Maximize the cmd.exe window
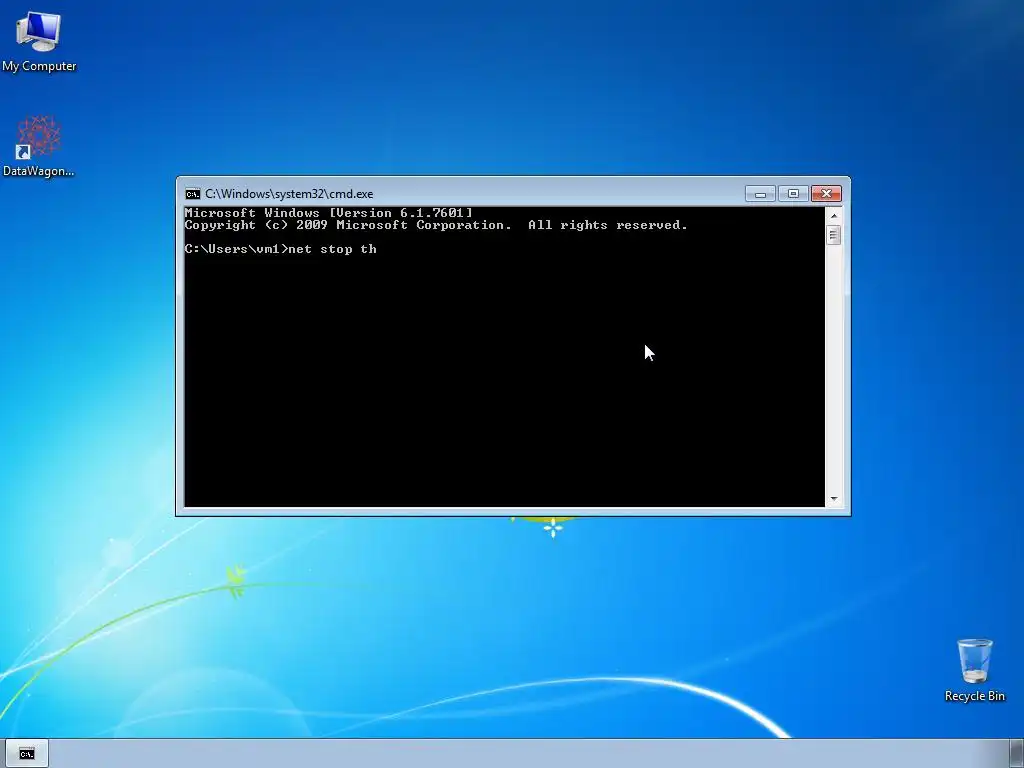1024x768 pixels. click(x=793, y=194)
